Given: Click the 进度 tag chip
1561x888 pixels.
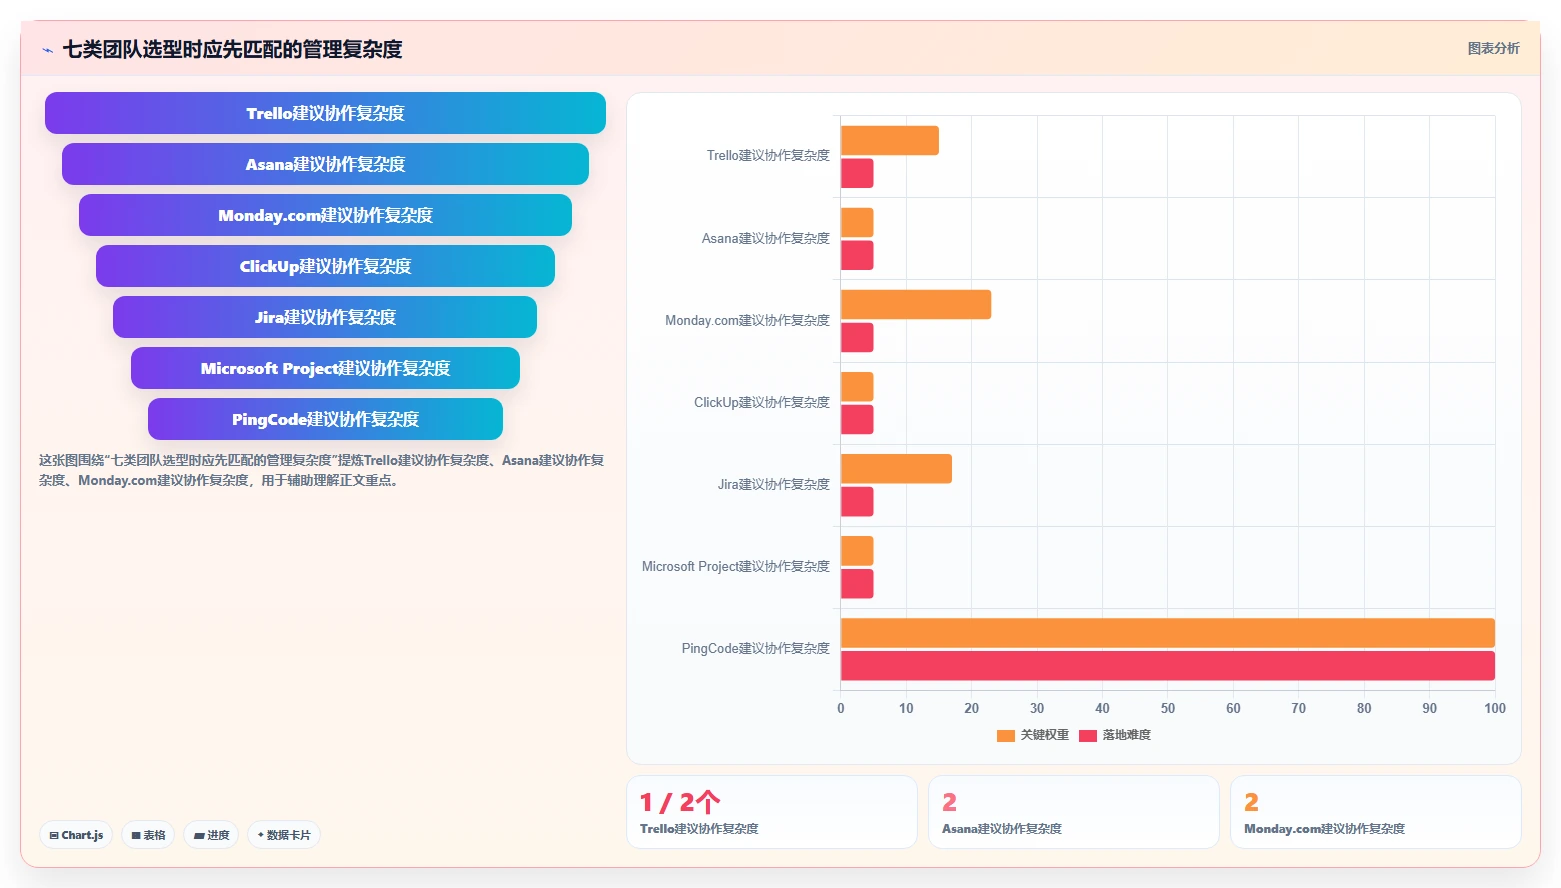Looking at the screenshot, I should [211, 835].
